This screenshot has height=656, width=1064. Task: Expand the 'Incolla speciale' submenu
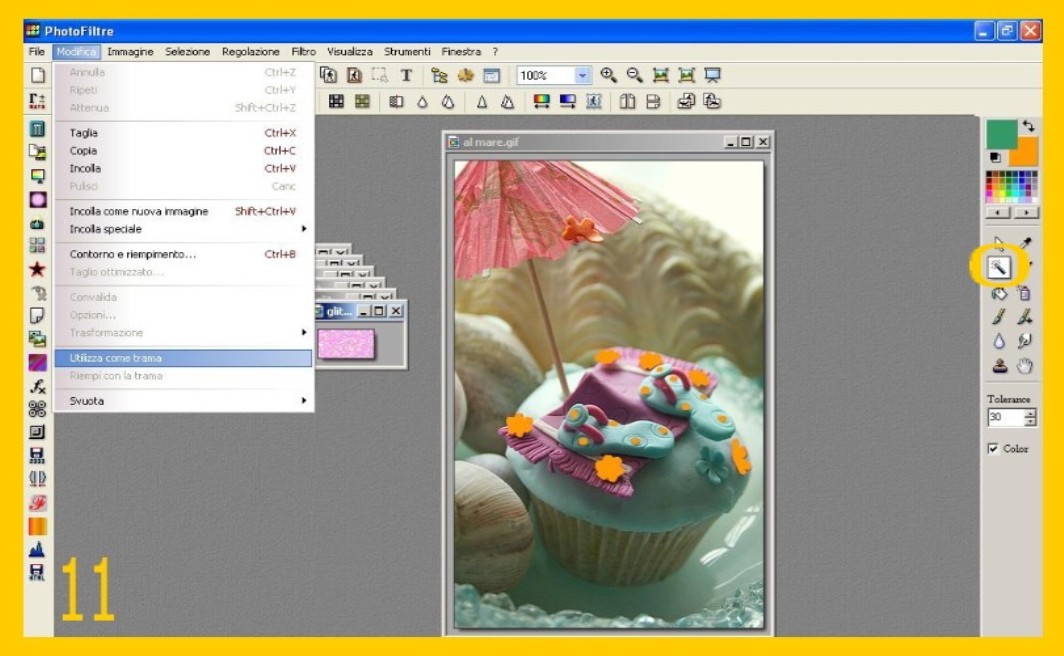tap(304, 229)
